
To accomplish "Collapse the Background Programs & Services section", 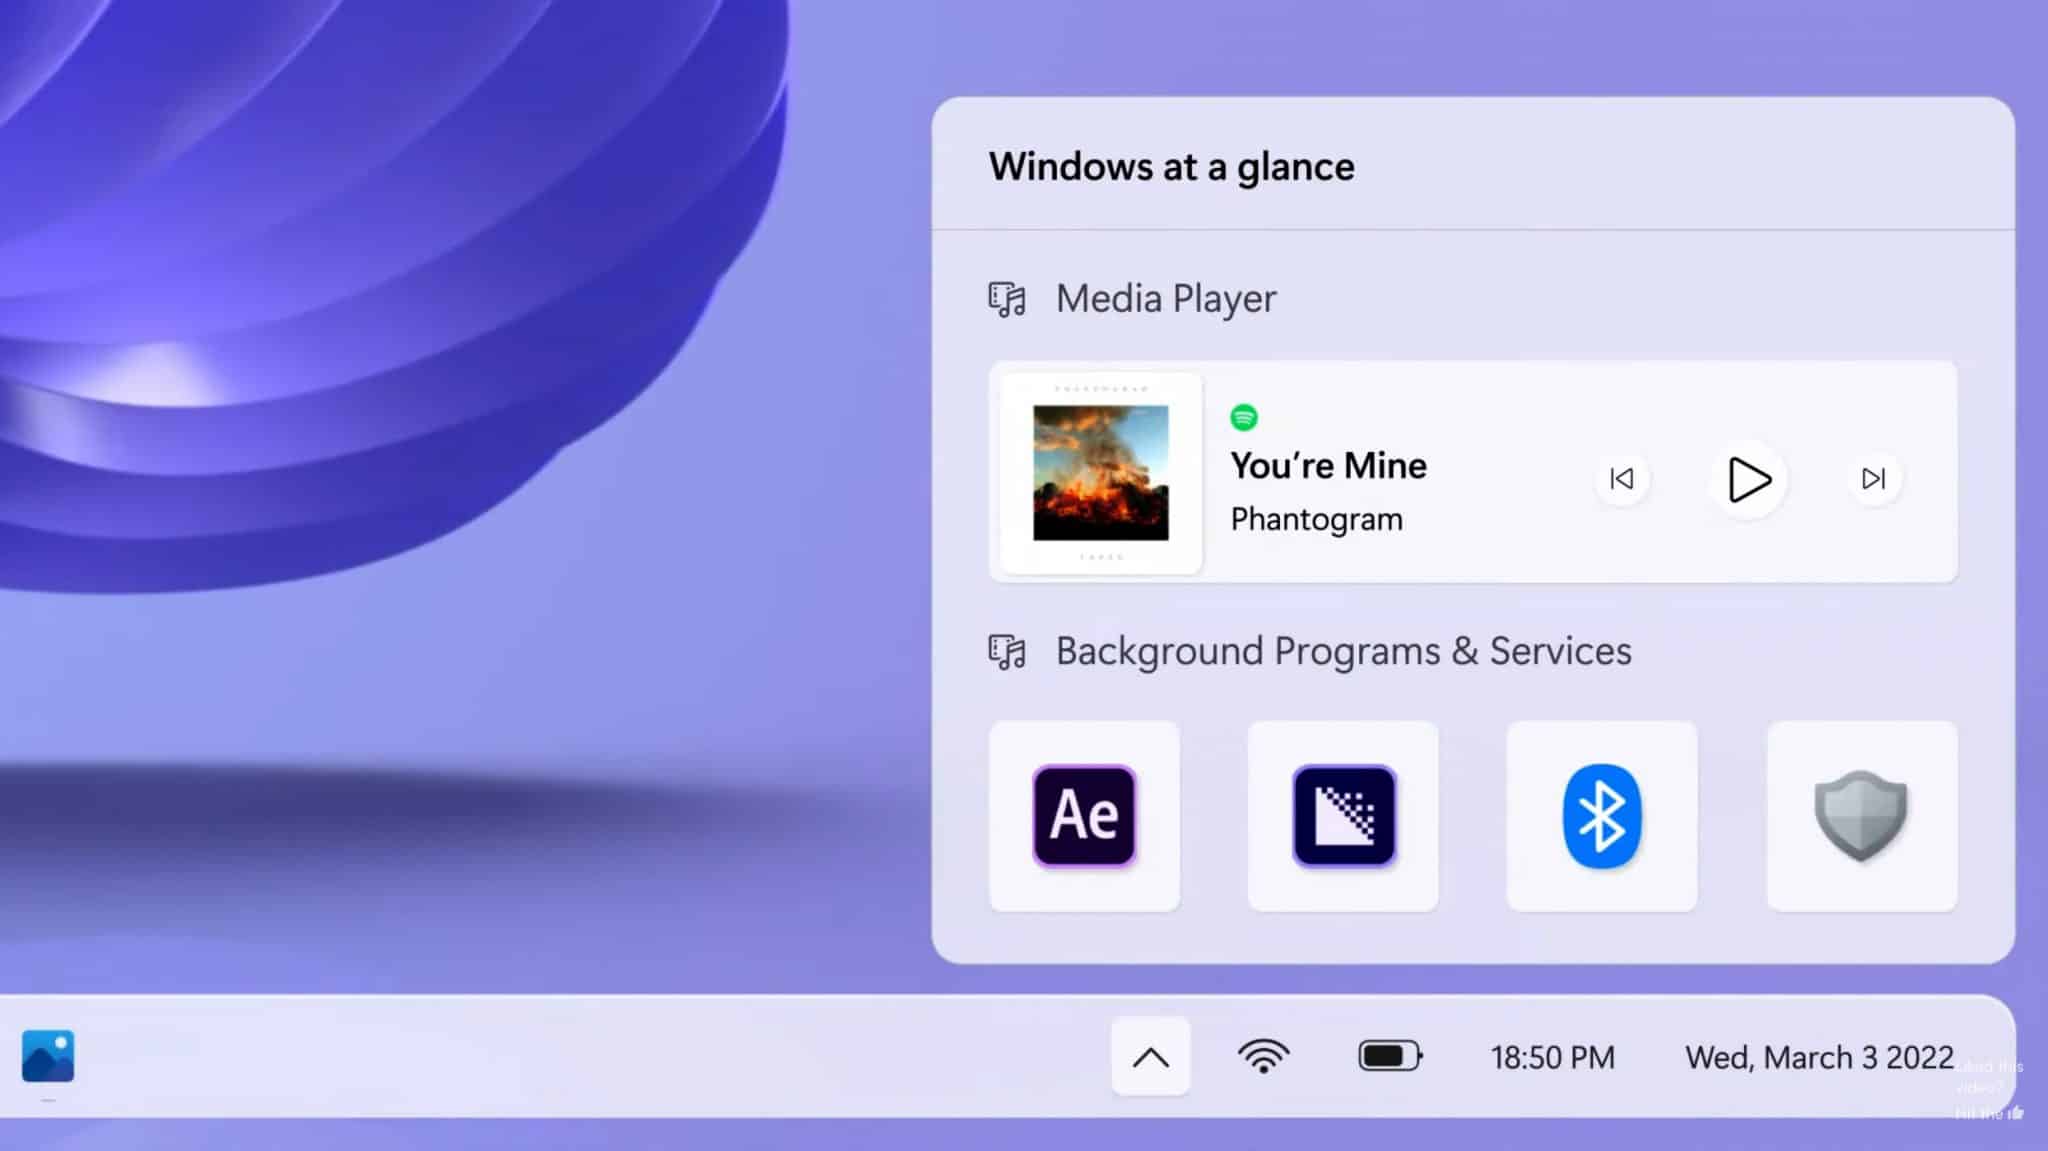I will (x=1342, y=650).
